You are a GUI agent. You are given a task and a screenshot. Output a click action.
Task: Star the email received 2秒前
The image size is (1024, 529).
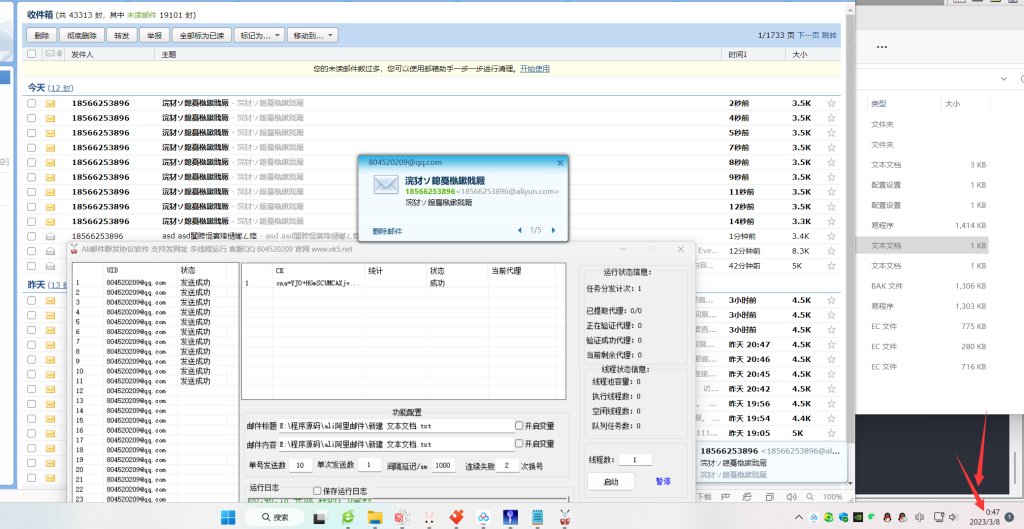(x=831, y=103)
